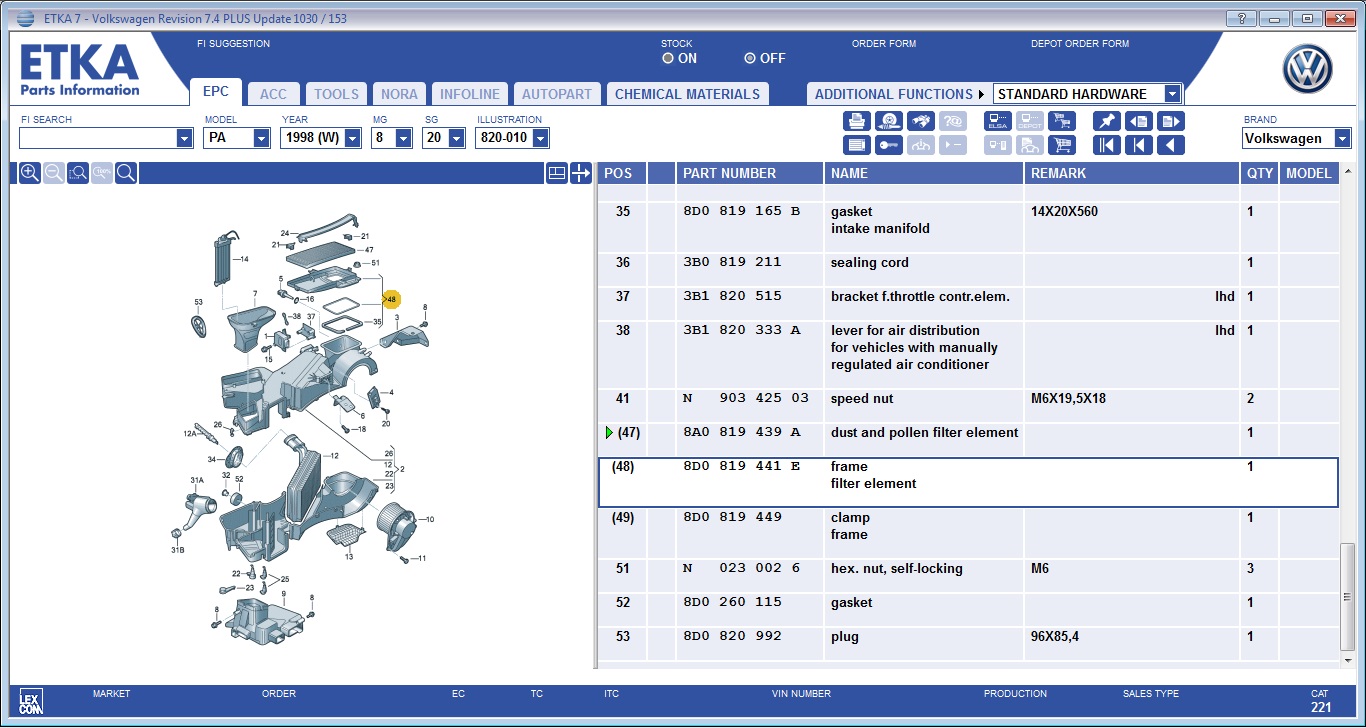The height and width of the screenshot is (728, 1366).
Task: Click the arrow after ADDITIONAL FUNCTIONS
Action: (x=982, y=94)
